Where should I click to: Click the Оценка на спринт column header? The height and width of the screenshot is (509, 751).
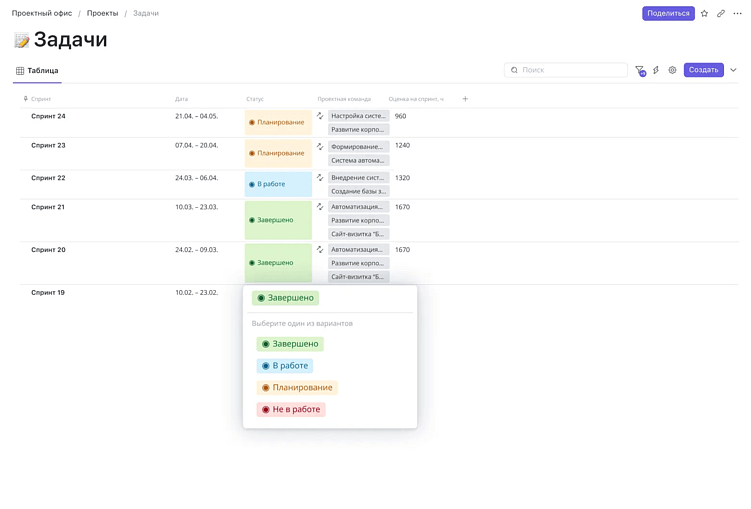[x=416, y=99]
